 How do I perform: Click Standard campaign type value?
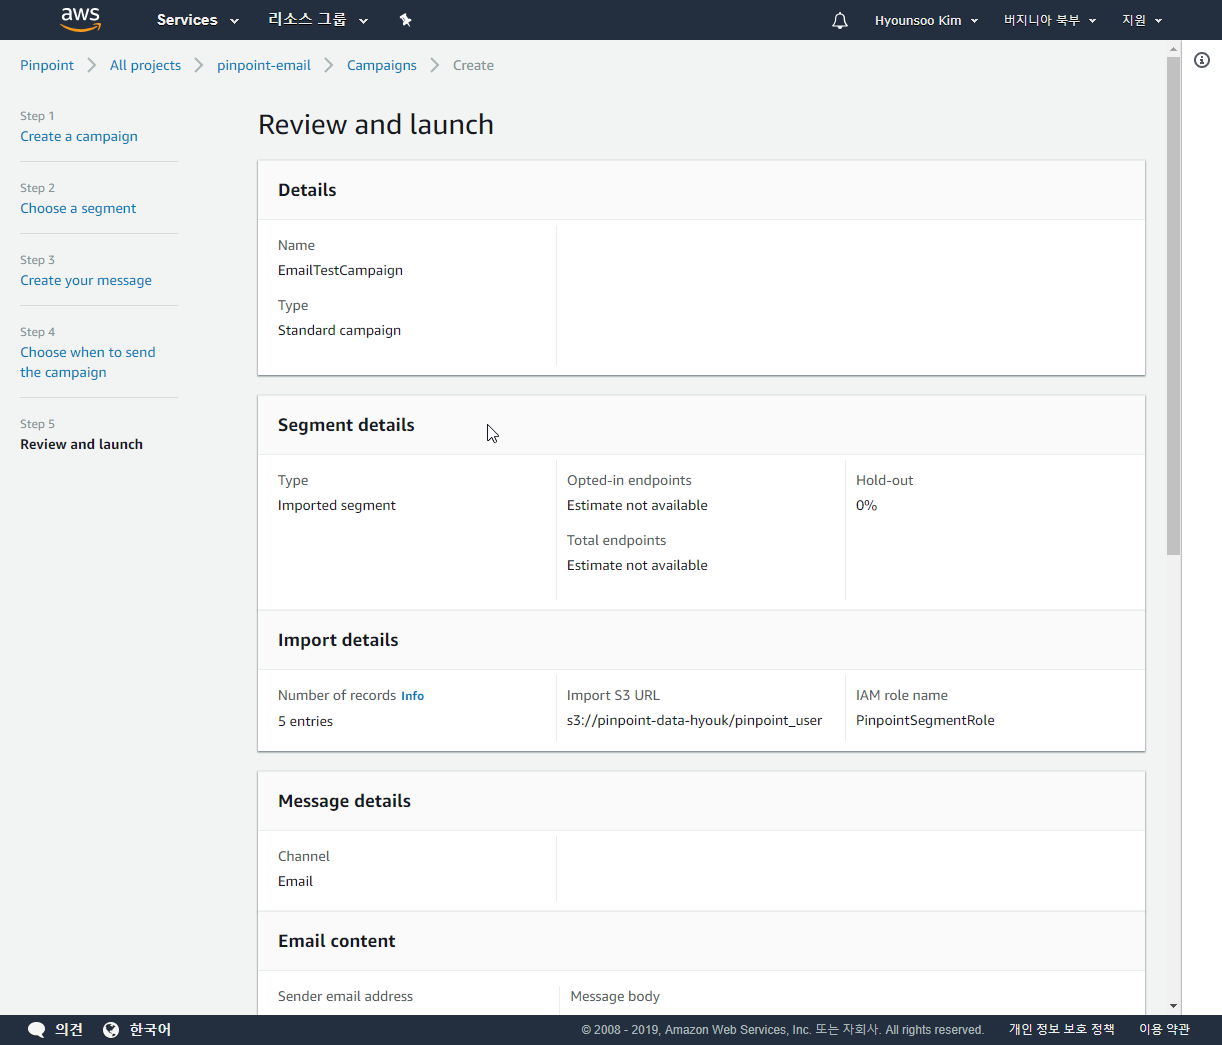(x=339, y=330)
